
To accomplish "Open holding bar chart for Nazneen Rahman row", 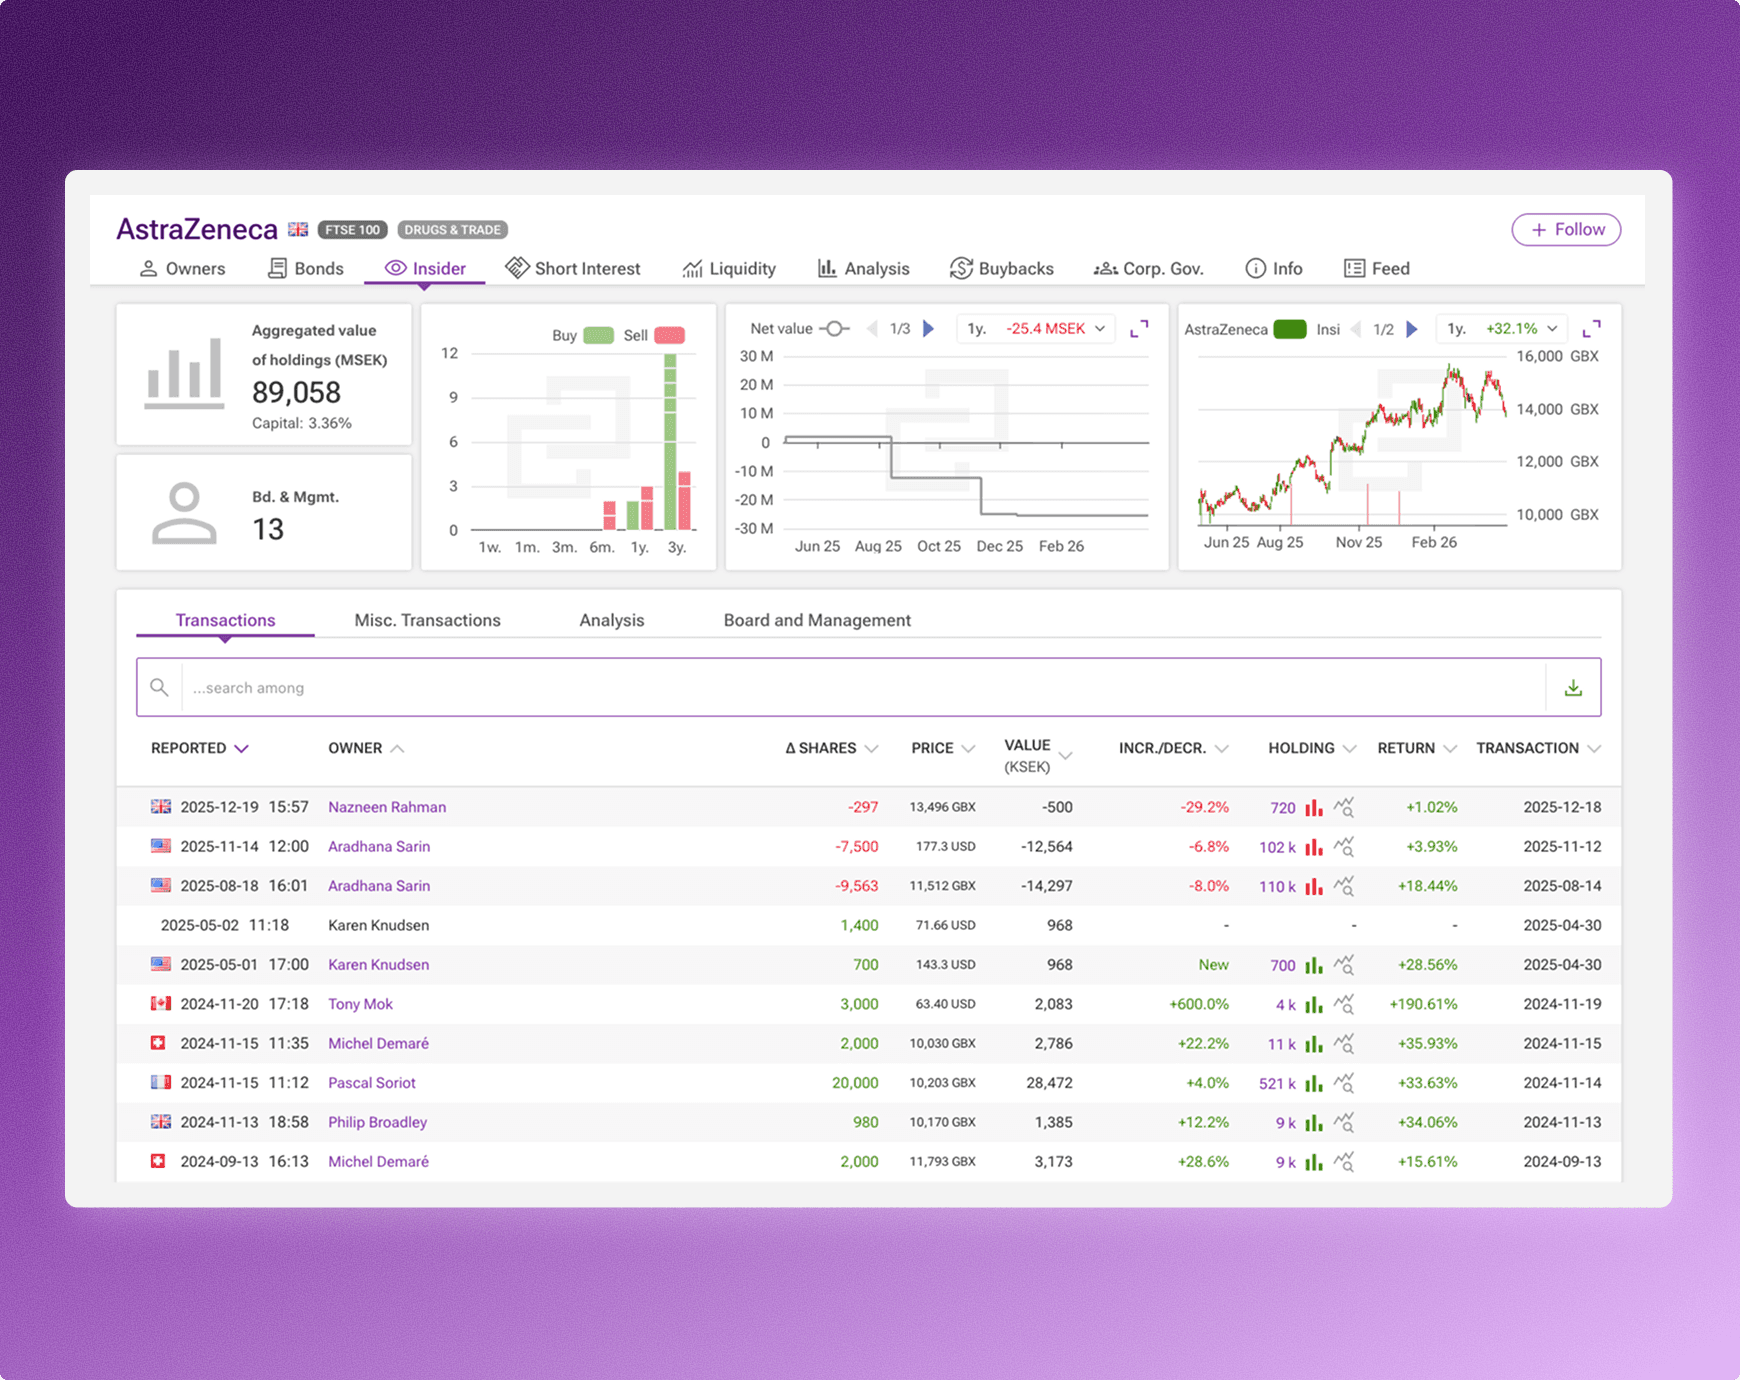I will tap(1314, 807).
